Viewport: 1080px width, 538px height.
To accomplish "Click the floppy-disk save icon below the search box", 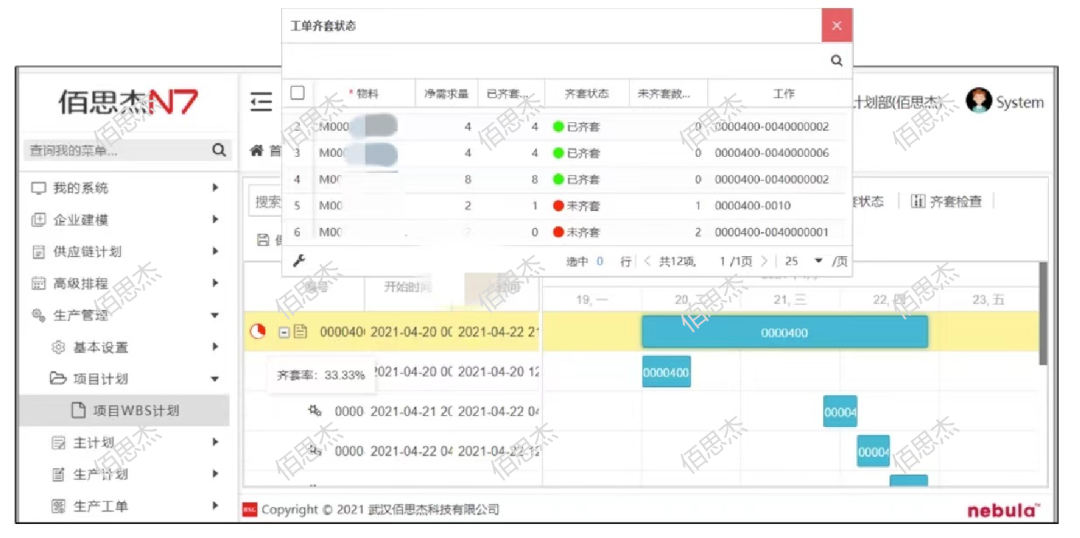I will [x=263, y=239].
